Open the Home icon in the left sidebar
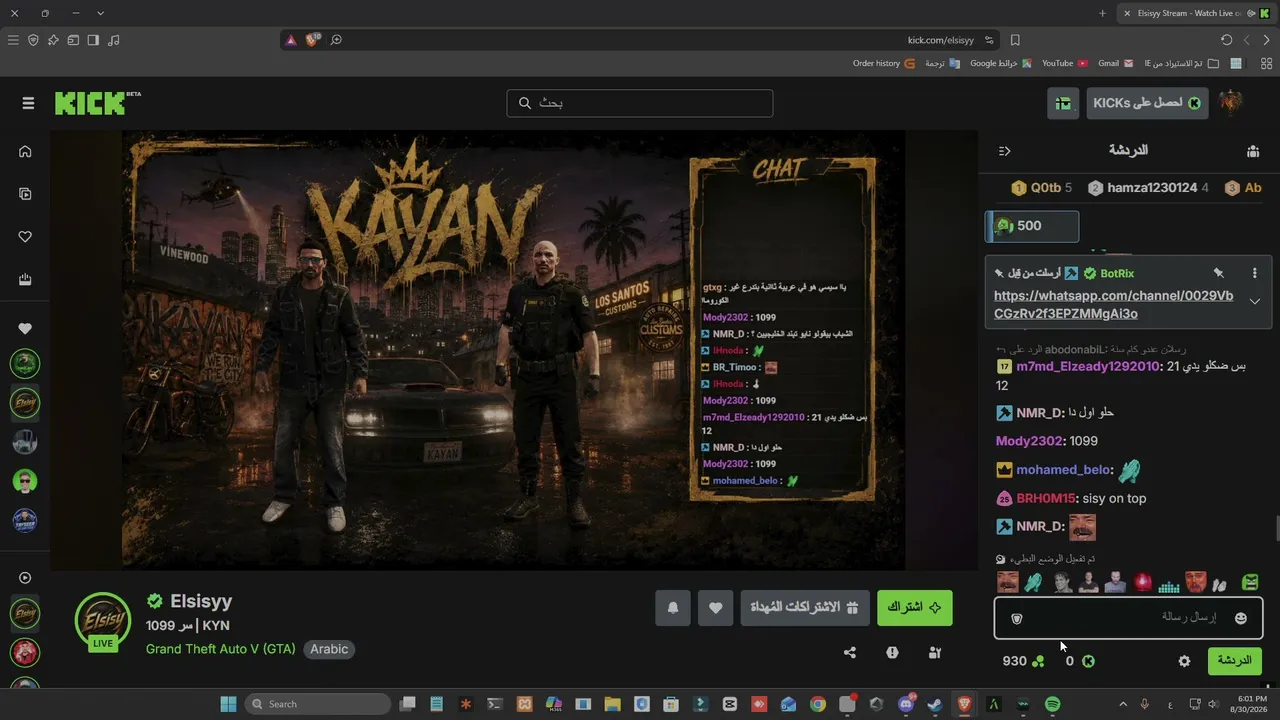This screenshot has width=1280, height=720. point(25,152)
